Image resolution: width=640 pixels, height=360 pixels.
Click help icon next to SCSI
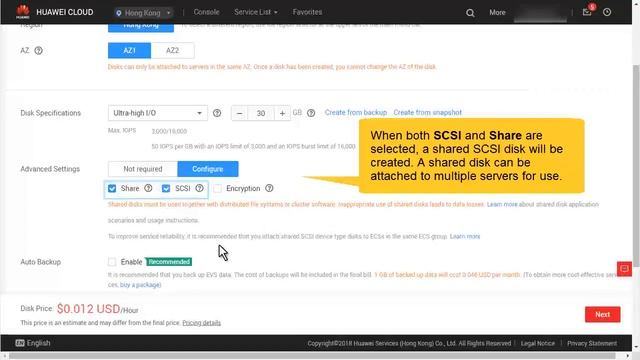[x=199, y=188]
